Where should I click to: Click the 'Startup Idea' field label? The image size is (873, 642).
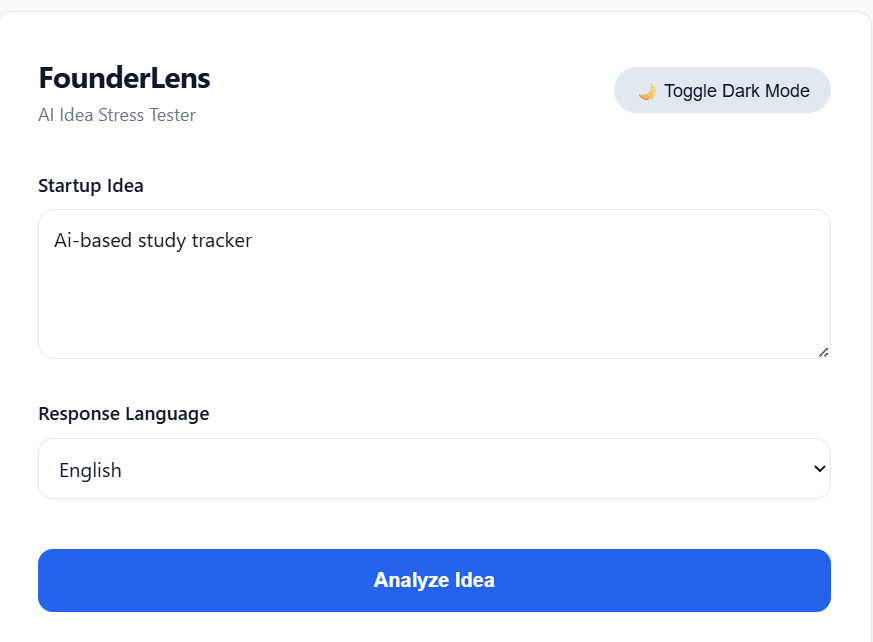[91, 186]
